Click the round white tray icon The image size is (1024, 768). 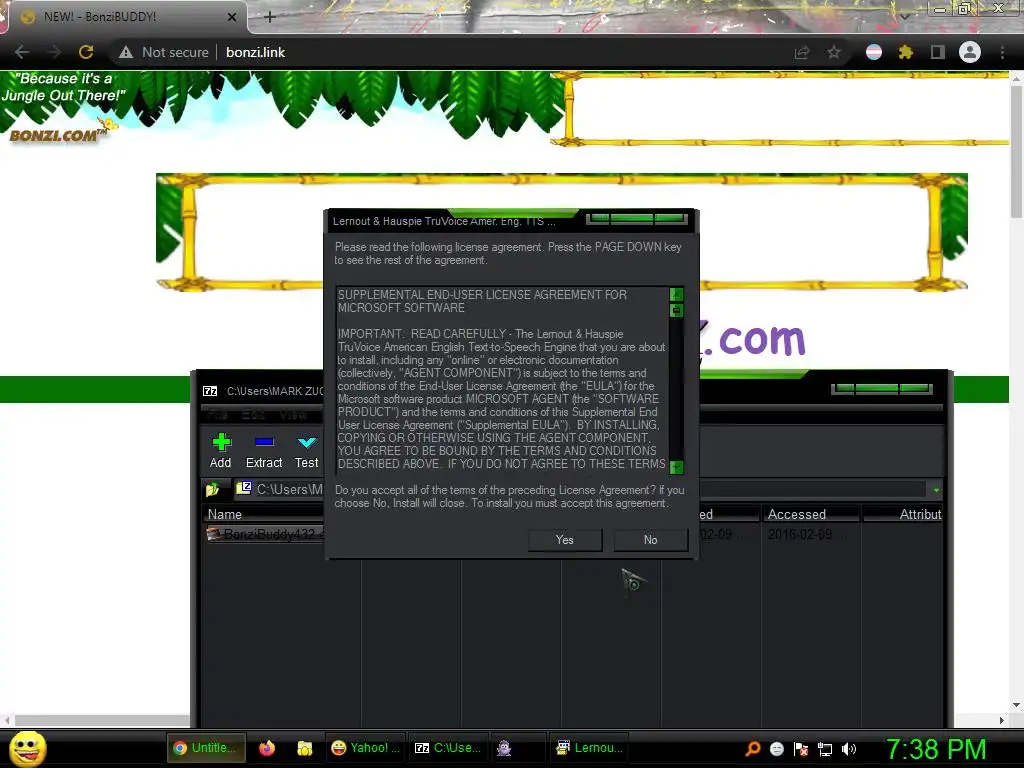777,749
